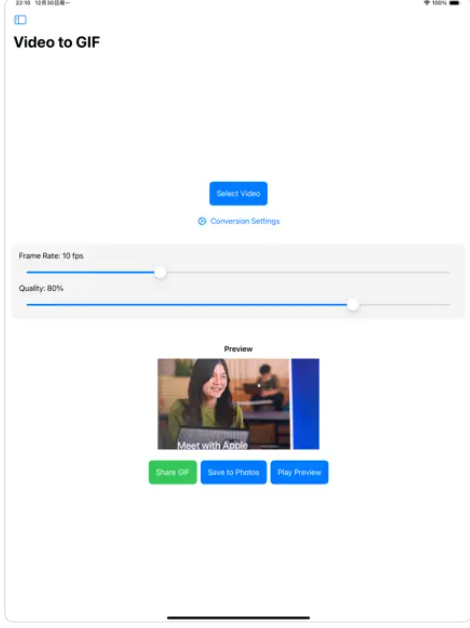The image size is (470, 628).
Task: Click the Video to GIF title
Action: tap(57, 42)
